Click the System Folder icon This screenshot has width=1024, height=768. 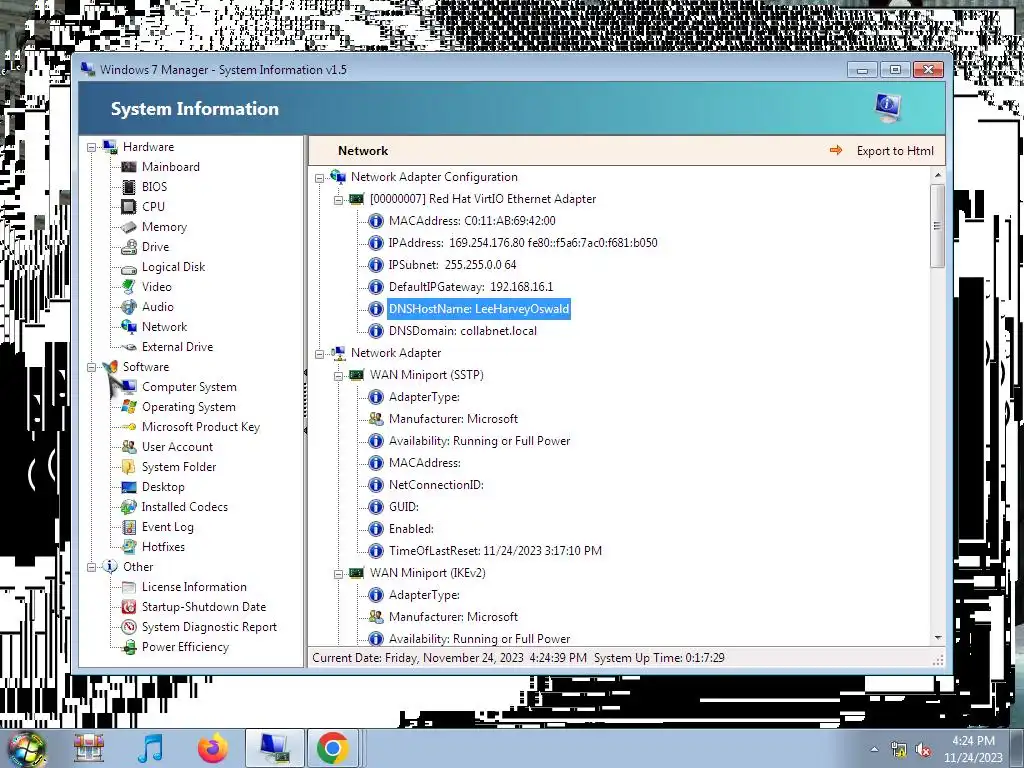pyautogui.click(x=129, y=468)
